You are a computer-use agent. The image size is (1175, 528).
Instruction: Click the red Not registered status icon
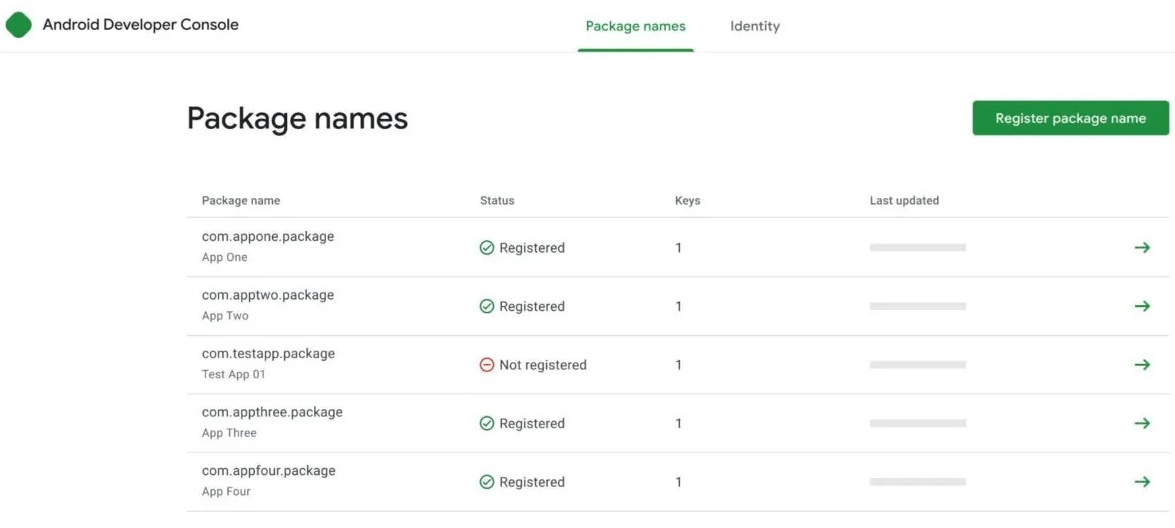487,365
